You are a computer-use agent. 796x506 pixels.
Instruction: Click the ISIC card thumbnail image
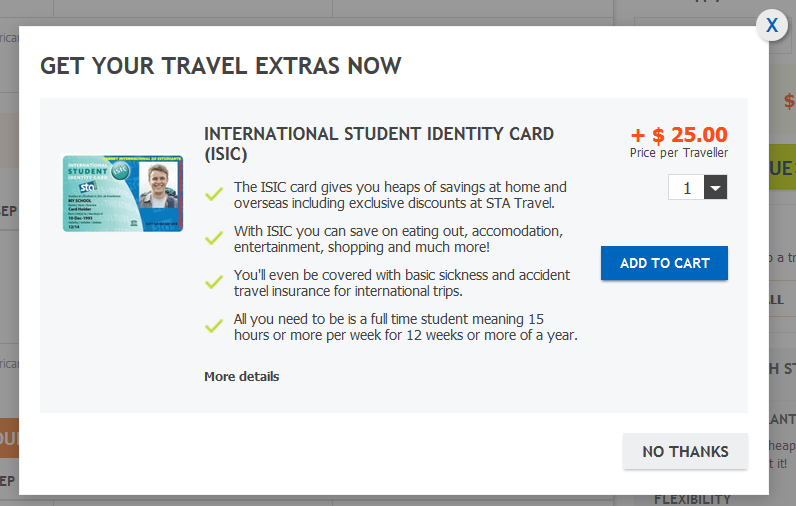click(122, 193)
